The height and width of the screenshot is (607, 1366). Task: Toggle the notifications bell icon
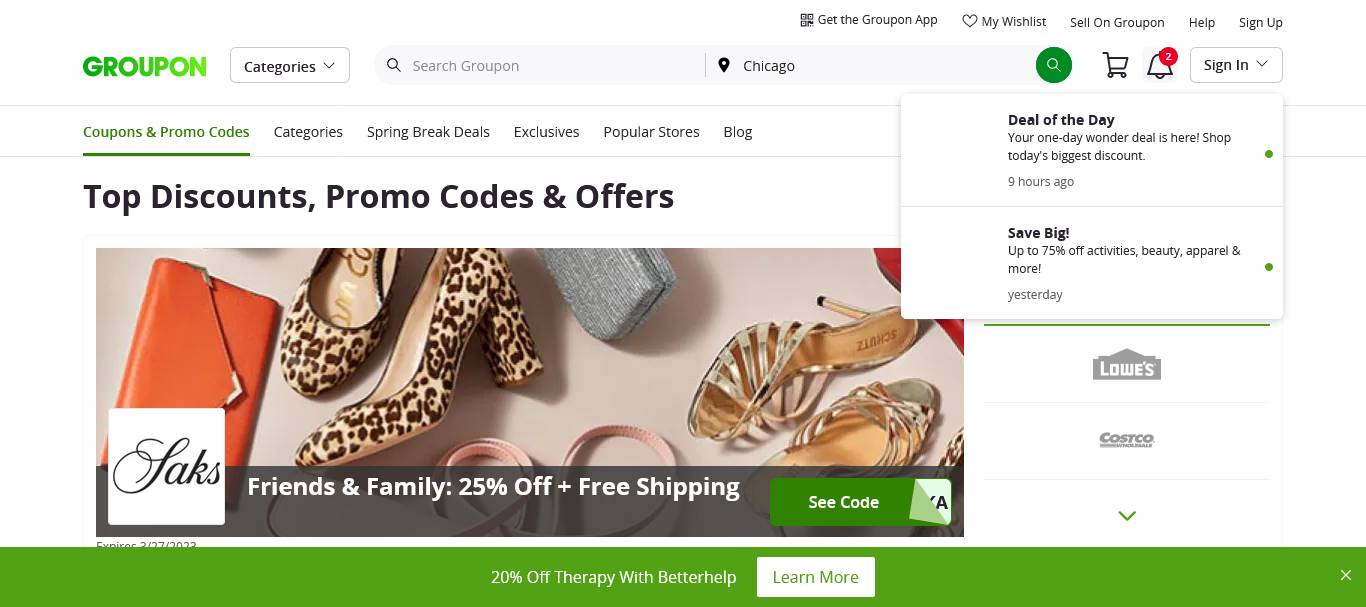(1160, 65)
